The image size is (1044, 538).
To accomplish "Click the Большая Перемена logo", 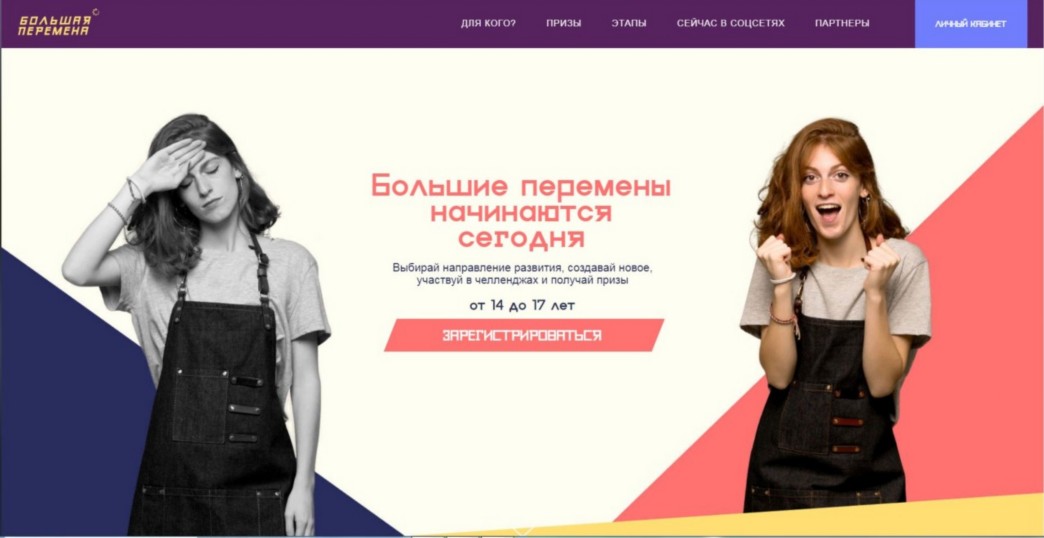I will pos(54,25).
